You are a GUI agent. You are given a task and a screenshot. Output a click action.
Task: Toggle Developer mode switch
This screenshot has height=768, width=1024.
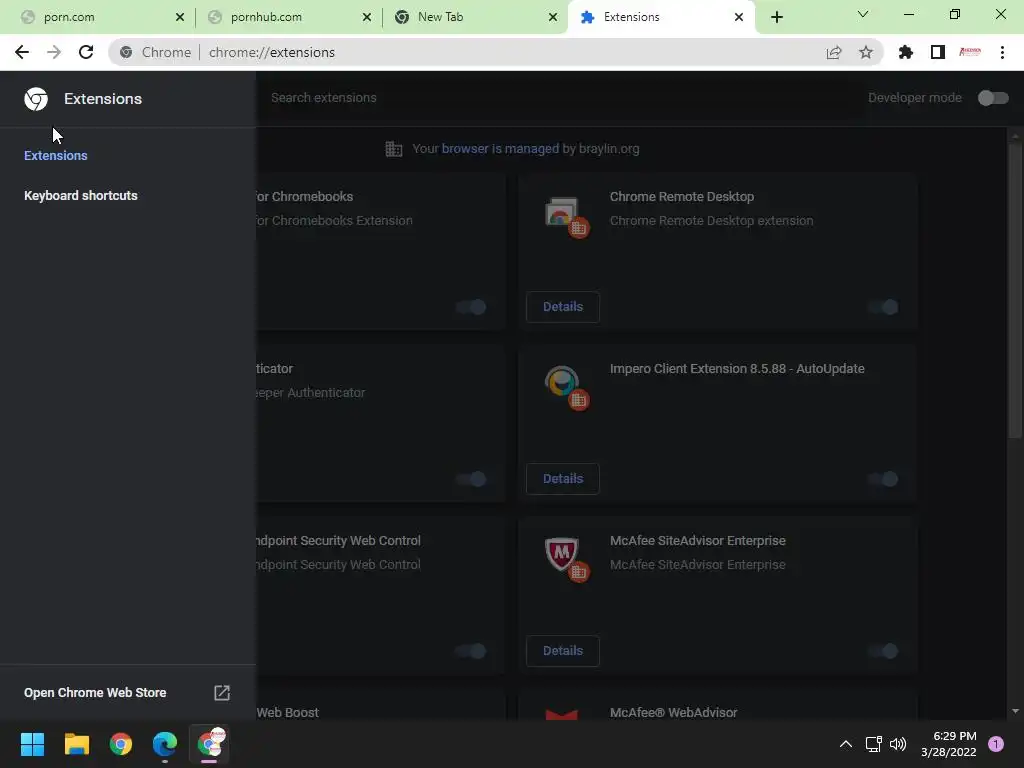coord(993,98)
